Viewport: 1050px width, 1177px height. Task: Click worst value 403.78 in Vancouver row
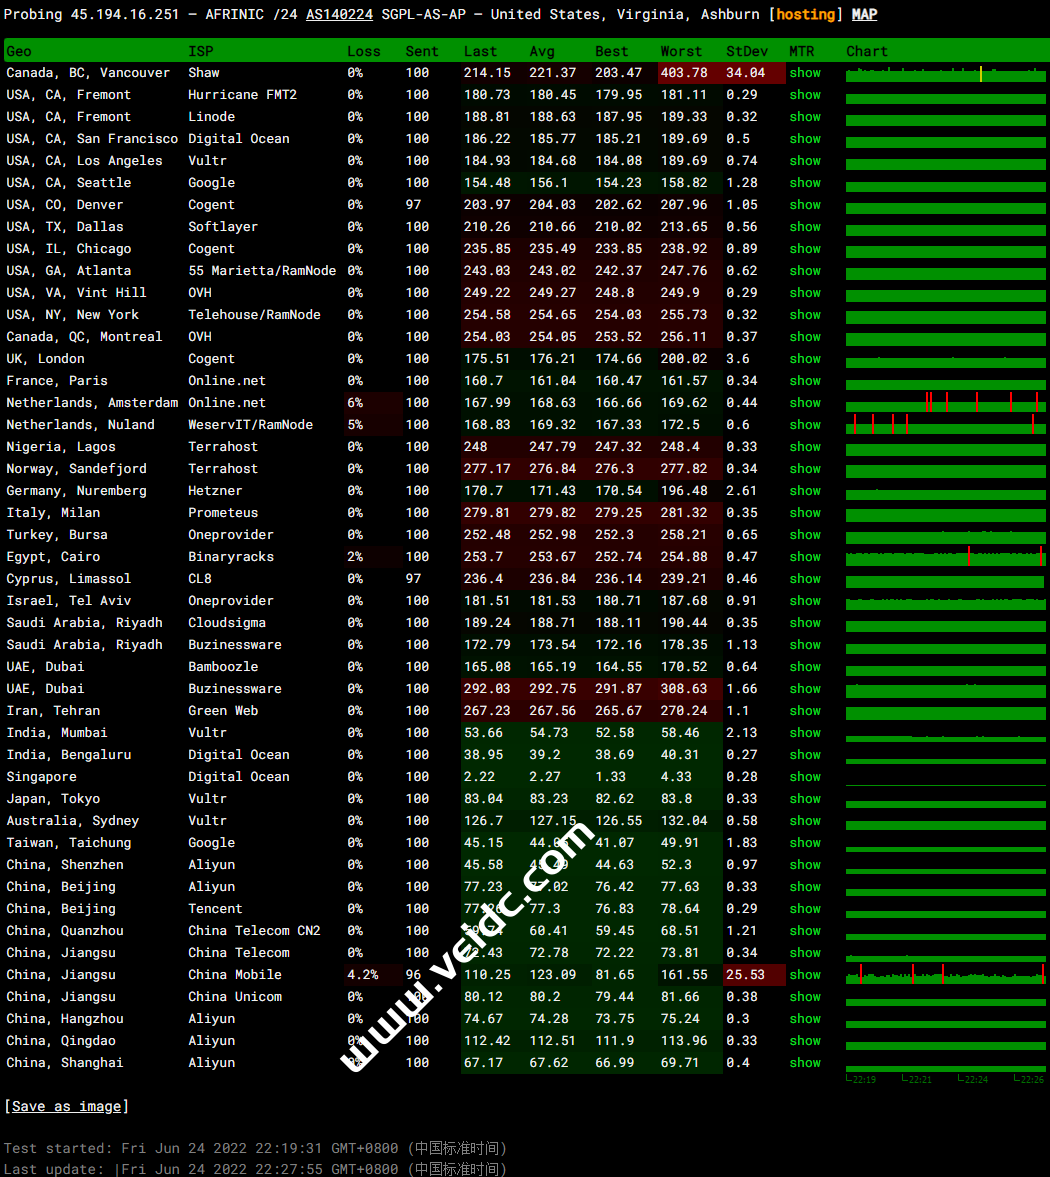pyautogui.click(x=684, y=73)
